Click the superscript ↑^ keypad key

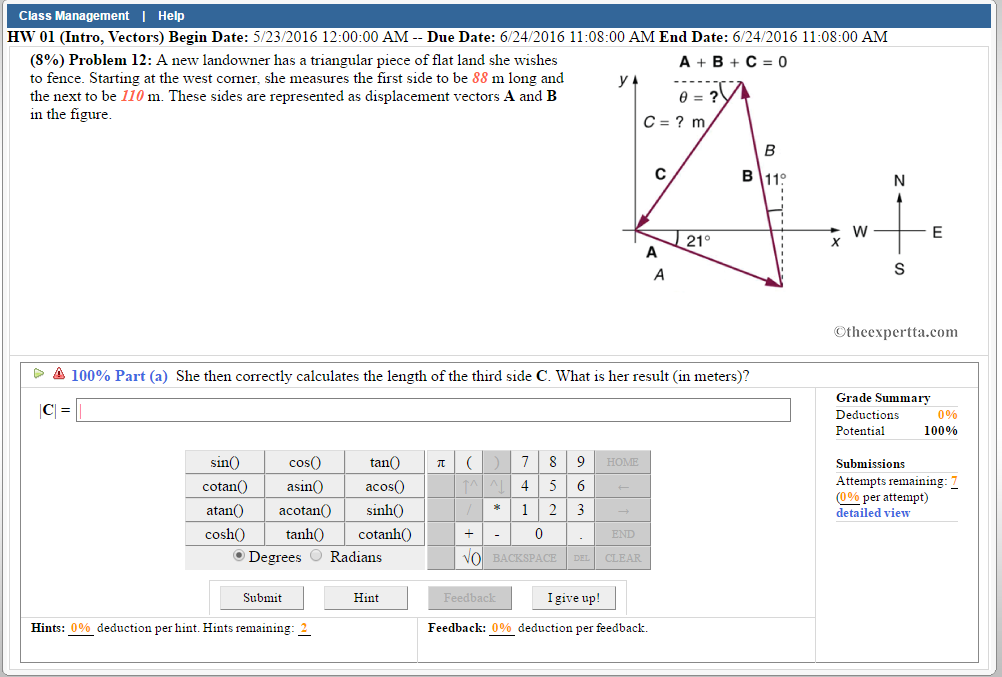click(470, 486)
